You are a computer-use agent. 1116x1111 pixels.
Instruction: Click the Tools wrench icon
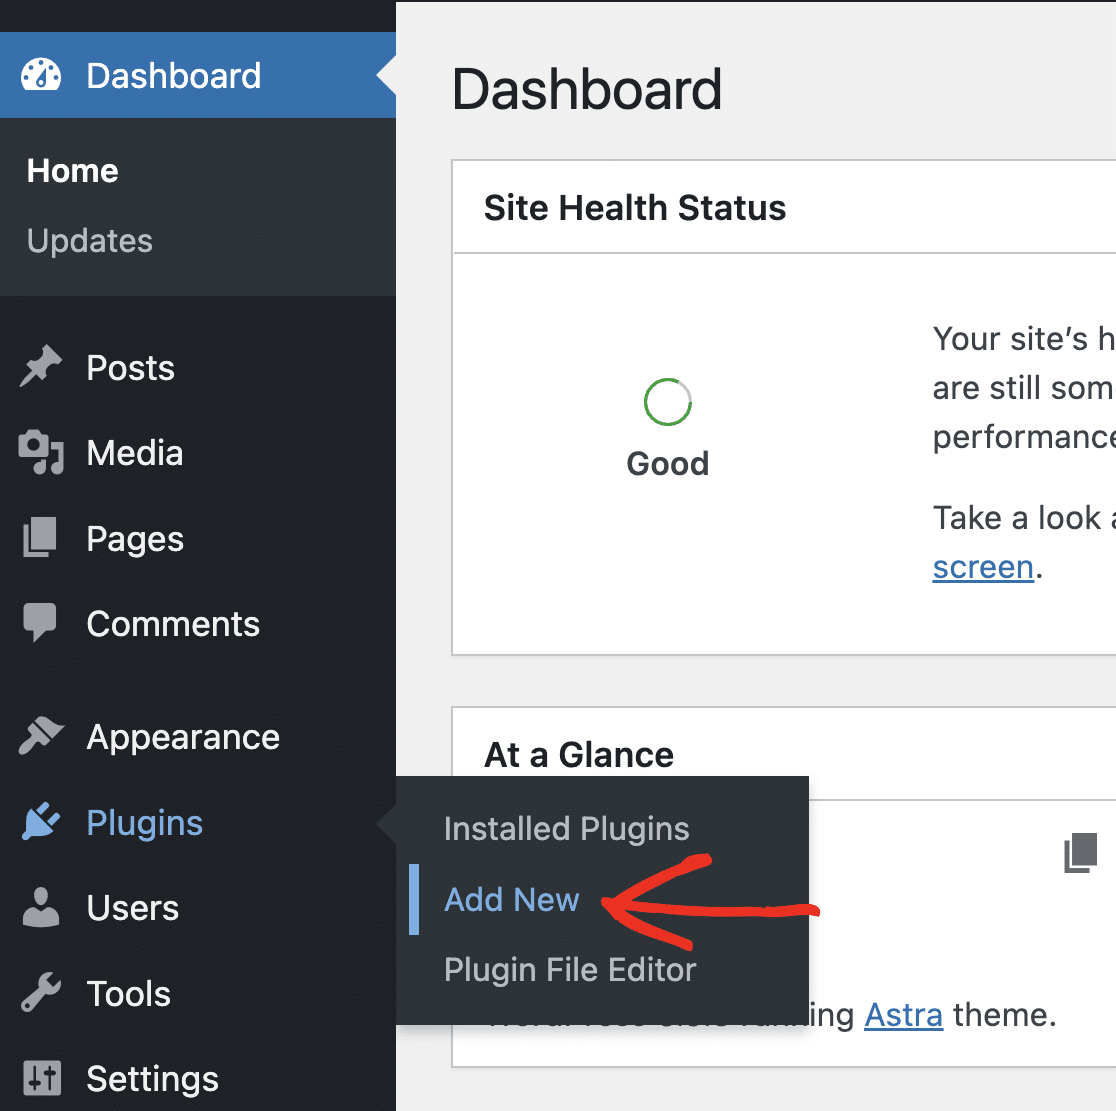point(41,992)
